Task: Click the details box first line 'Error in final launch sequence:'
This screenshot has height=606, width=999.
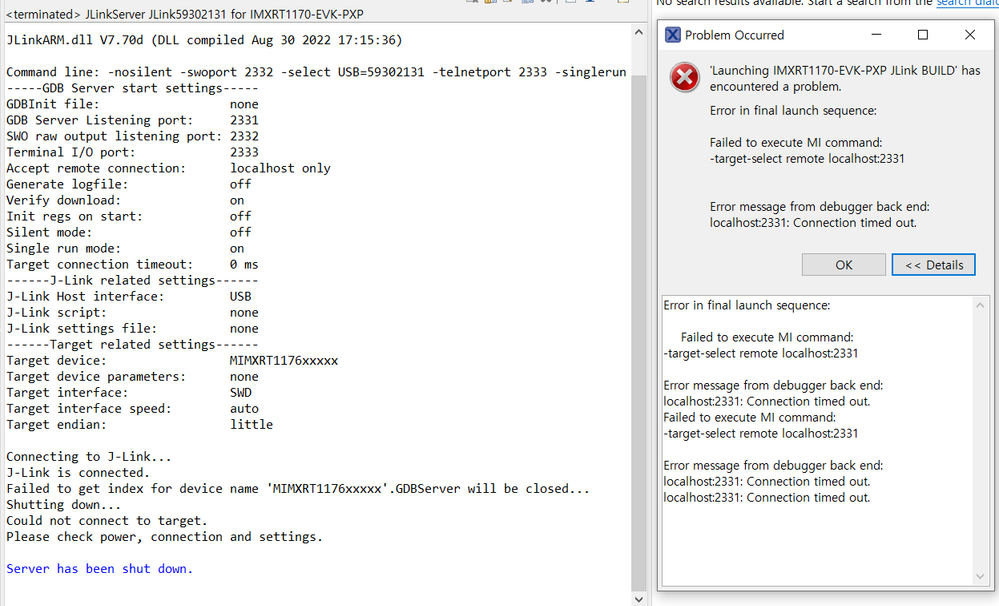Action: (x=747, y=305)
